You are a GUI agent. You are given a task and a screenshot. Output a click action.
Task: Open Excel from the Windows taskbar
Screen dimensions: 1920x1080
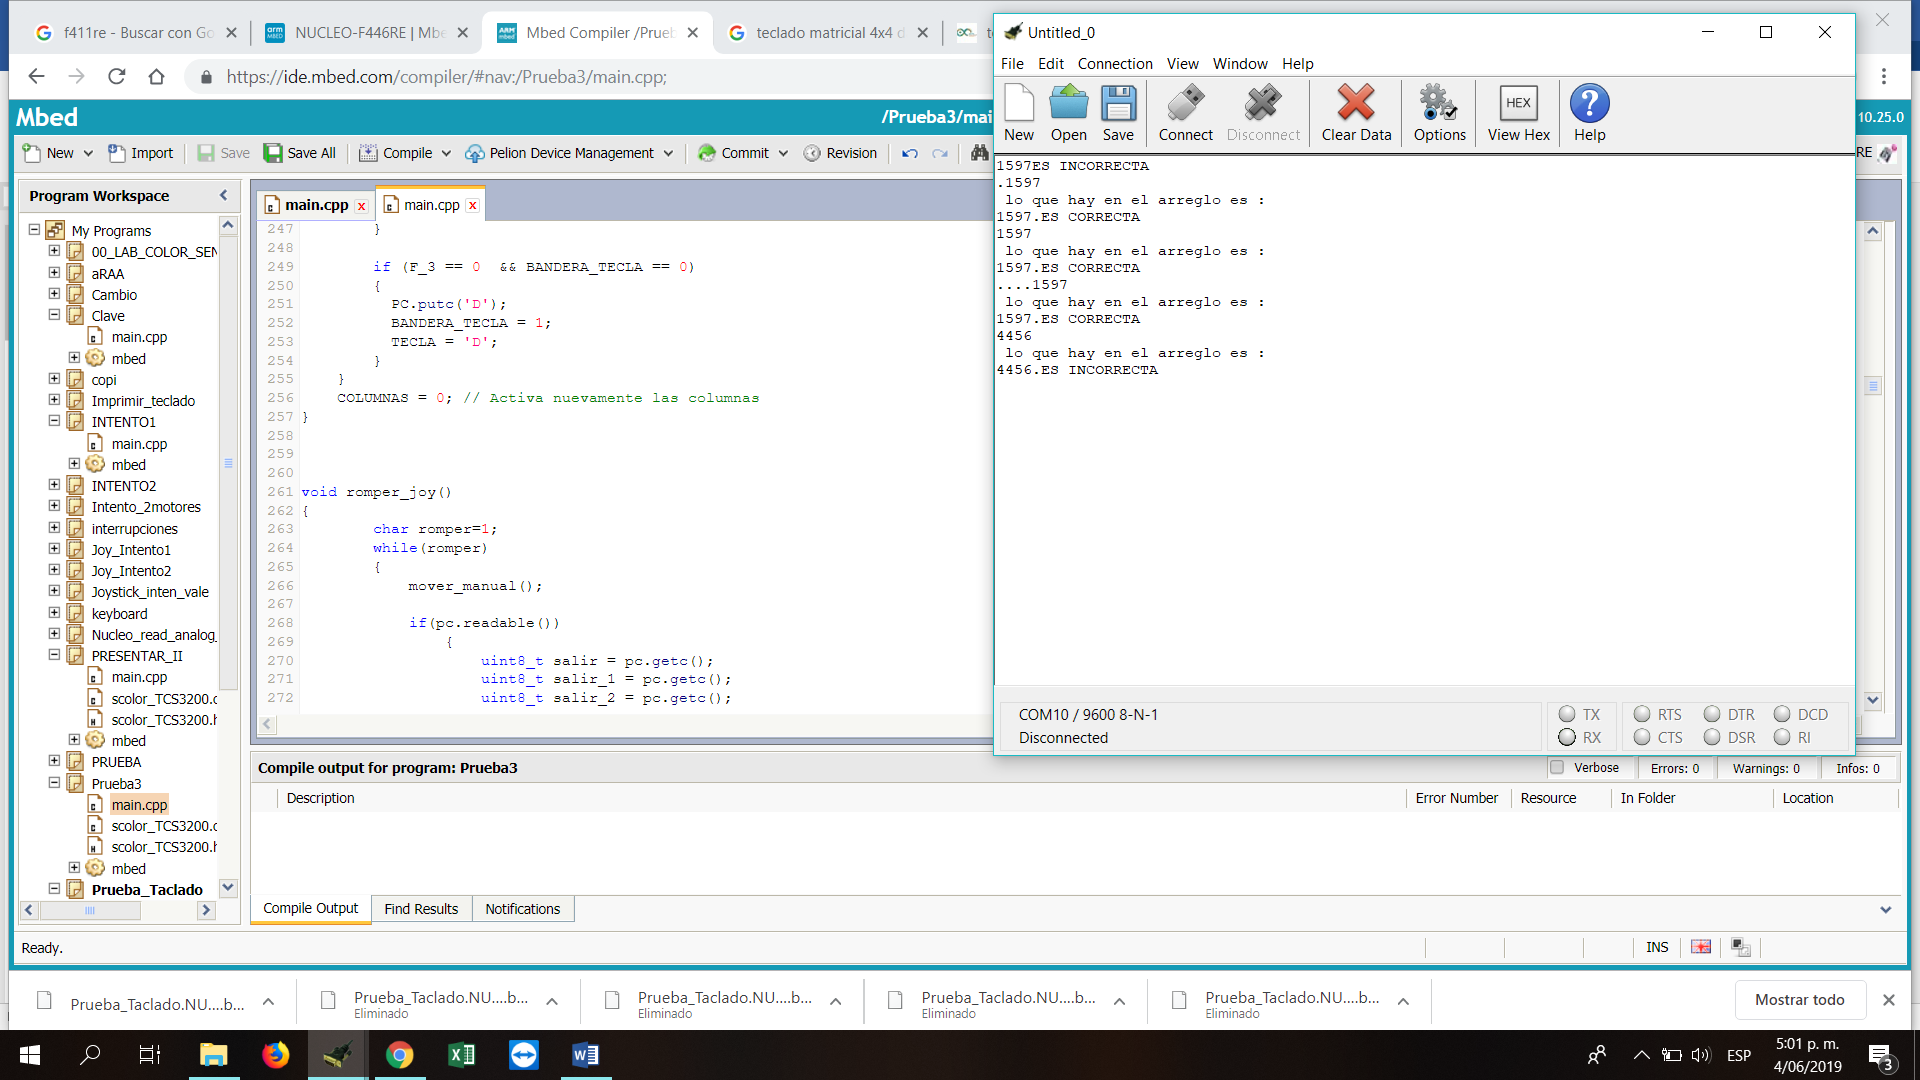point(461,1055)
